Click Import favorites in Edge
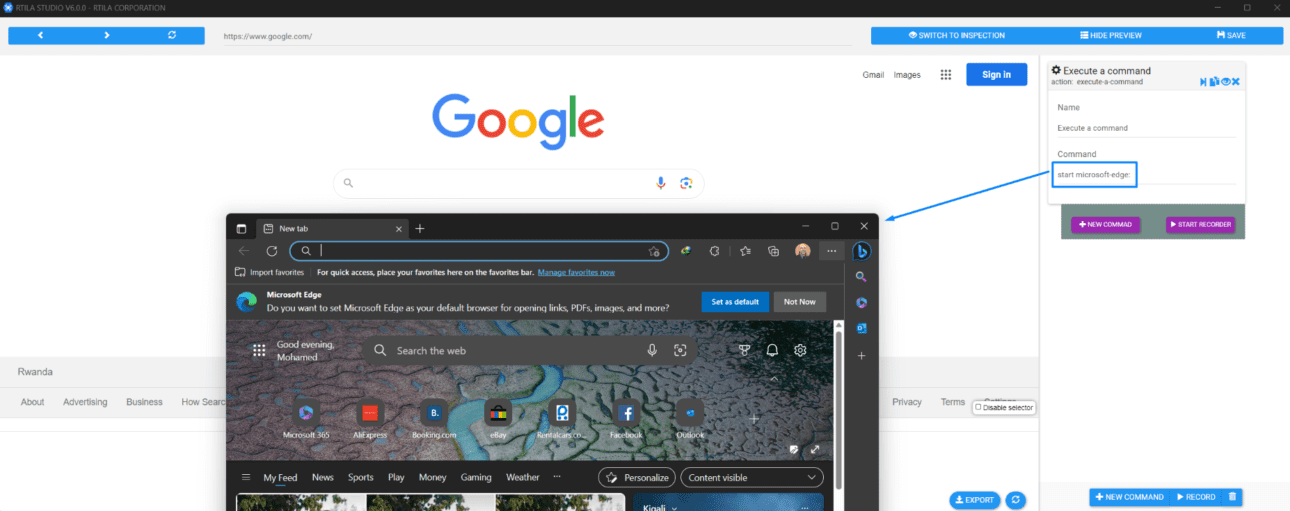 269,272
